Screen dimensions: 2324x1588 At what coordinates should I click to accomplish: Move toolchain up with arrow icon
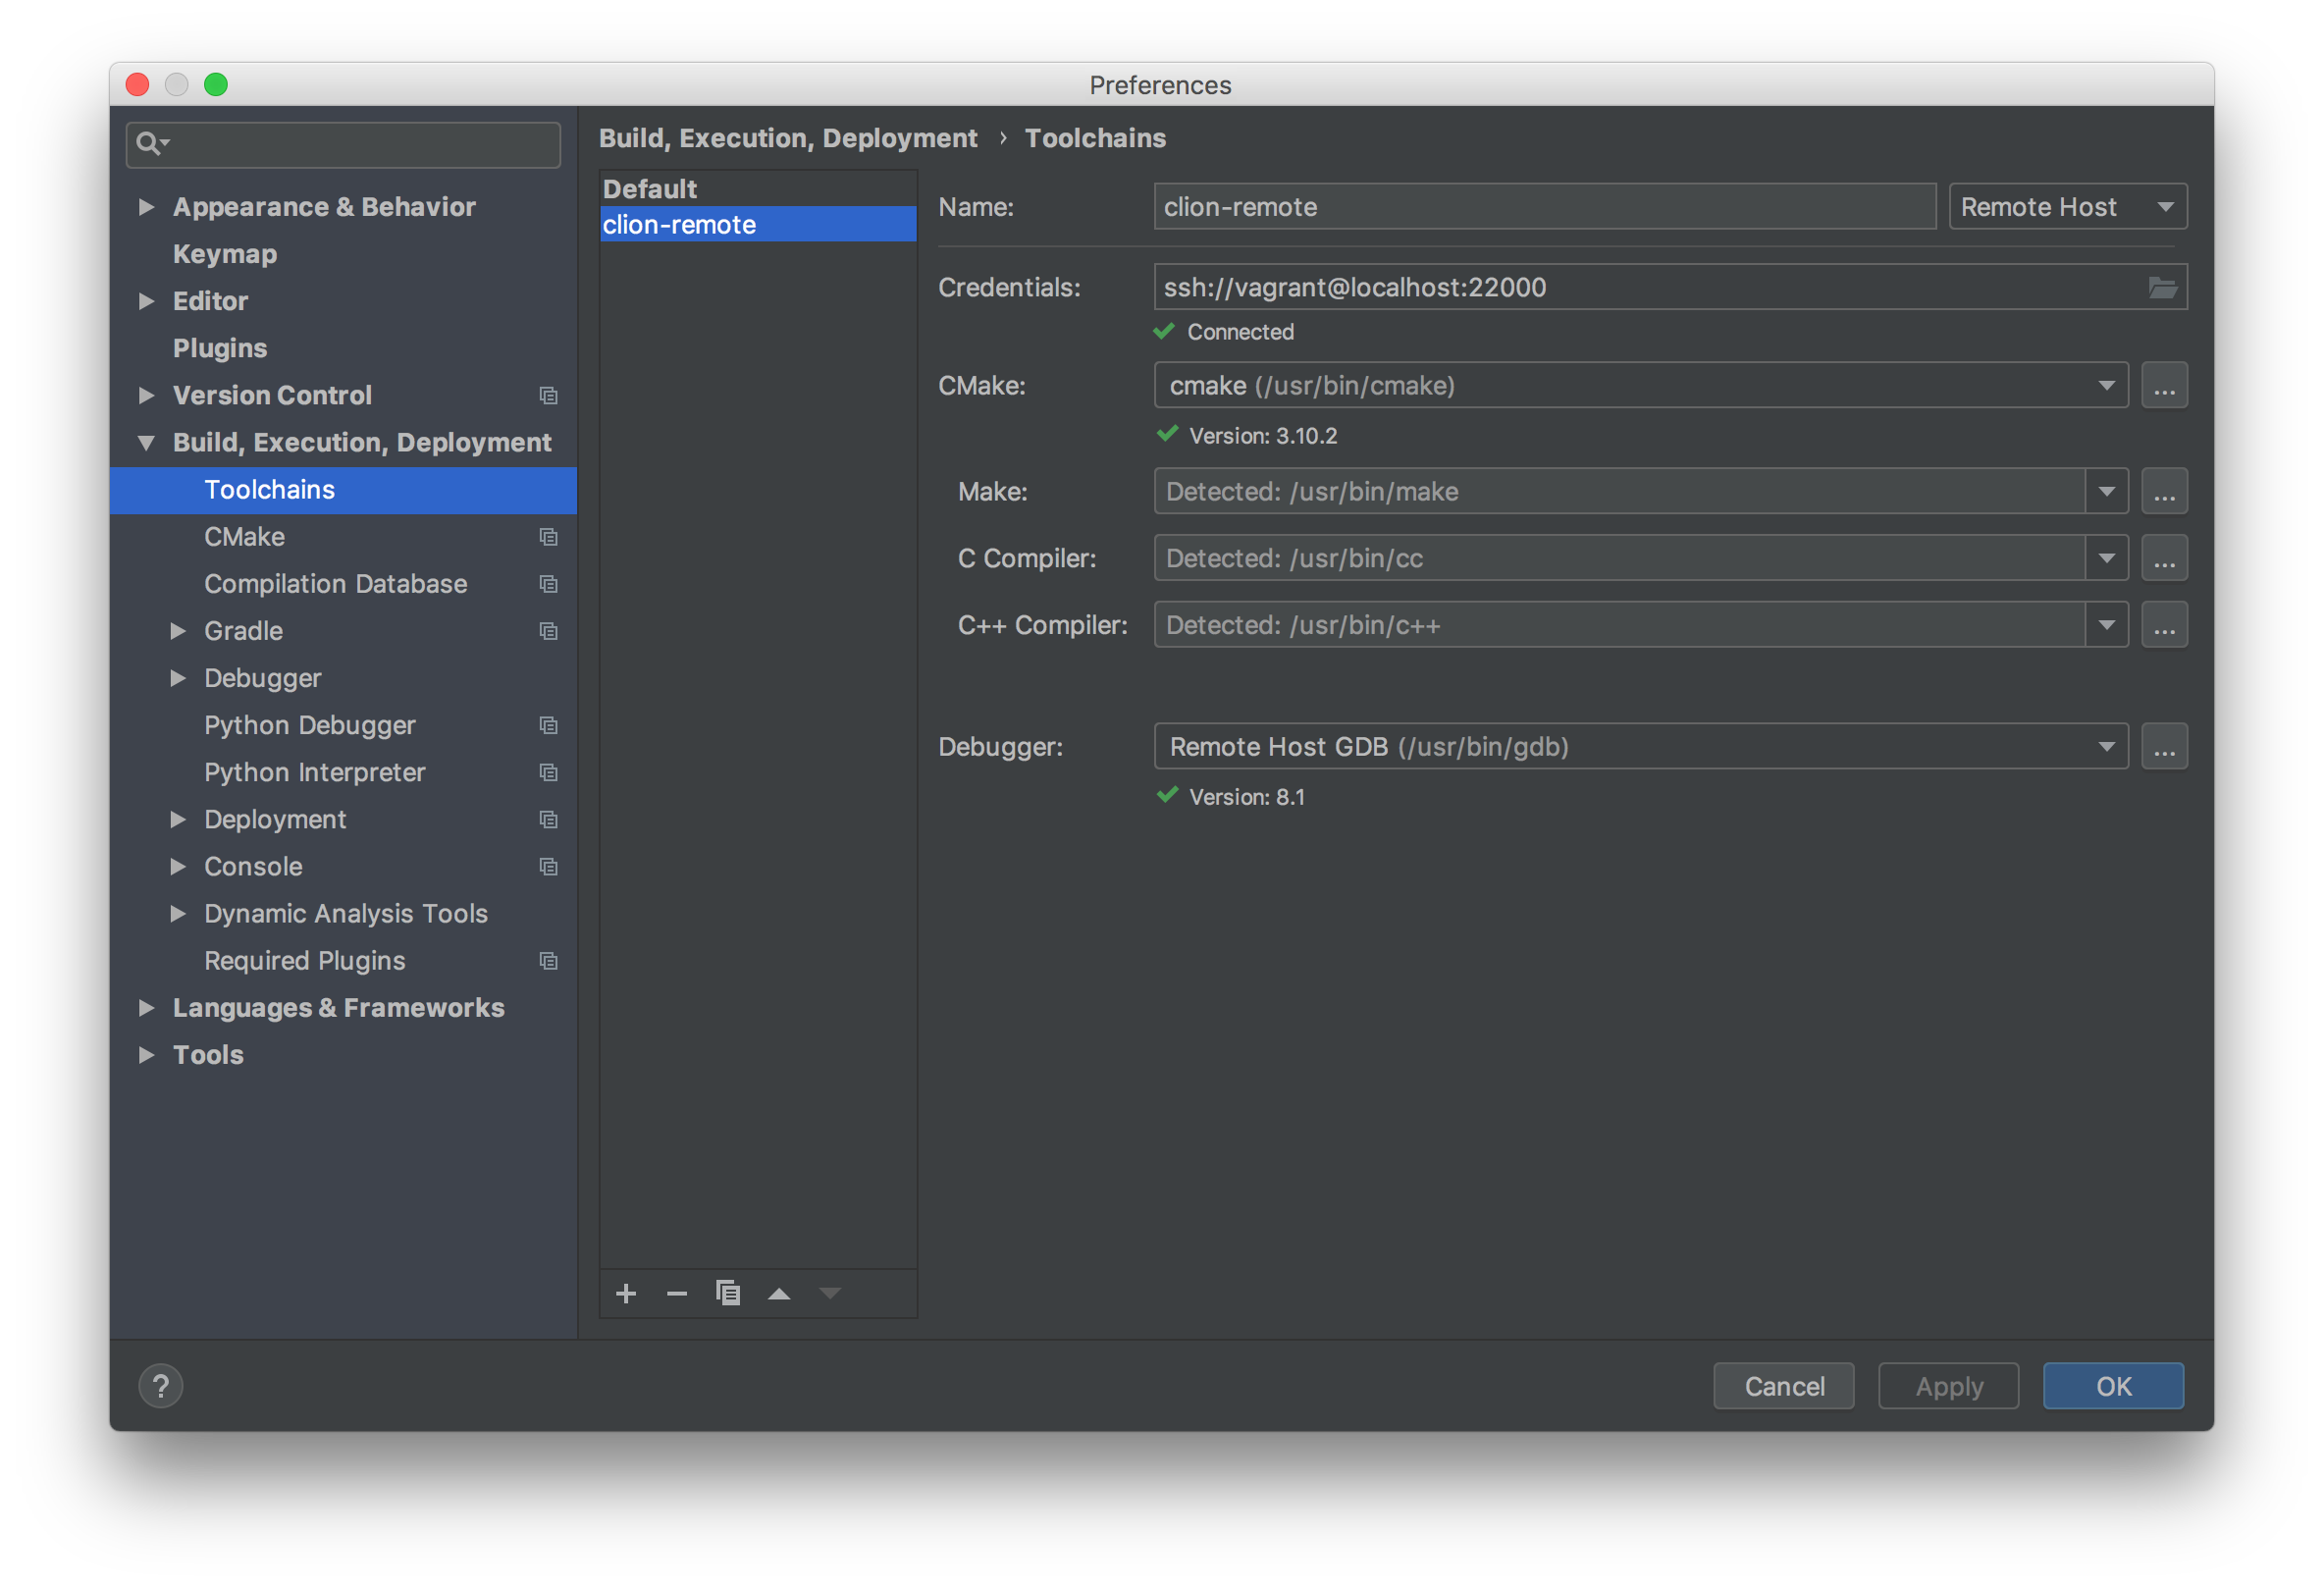(779, 1294)
